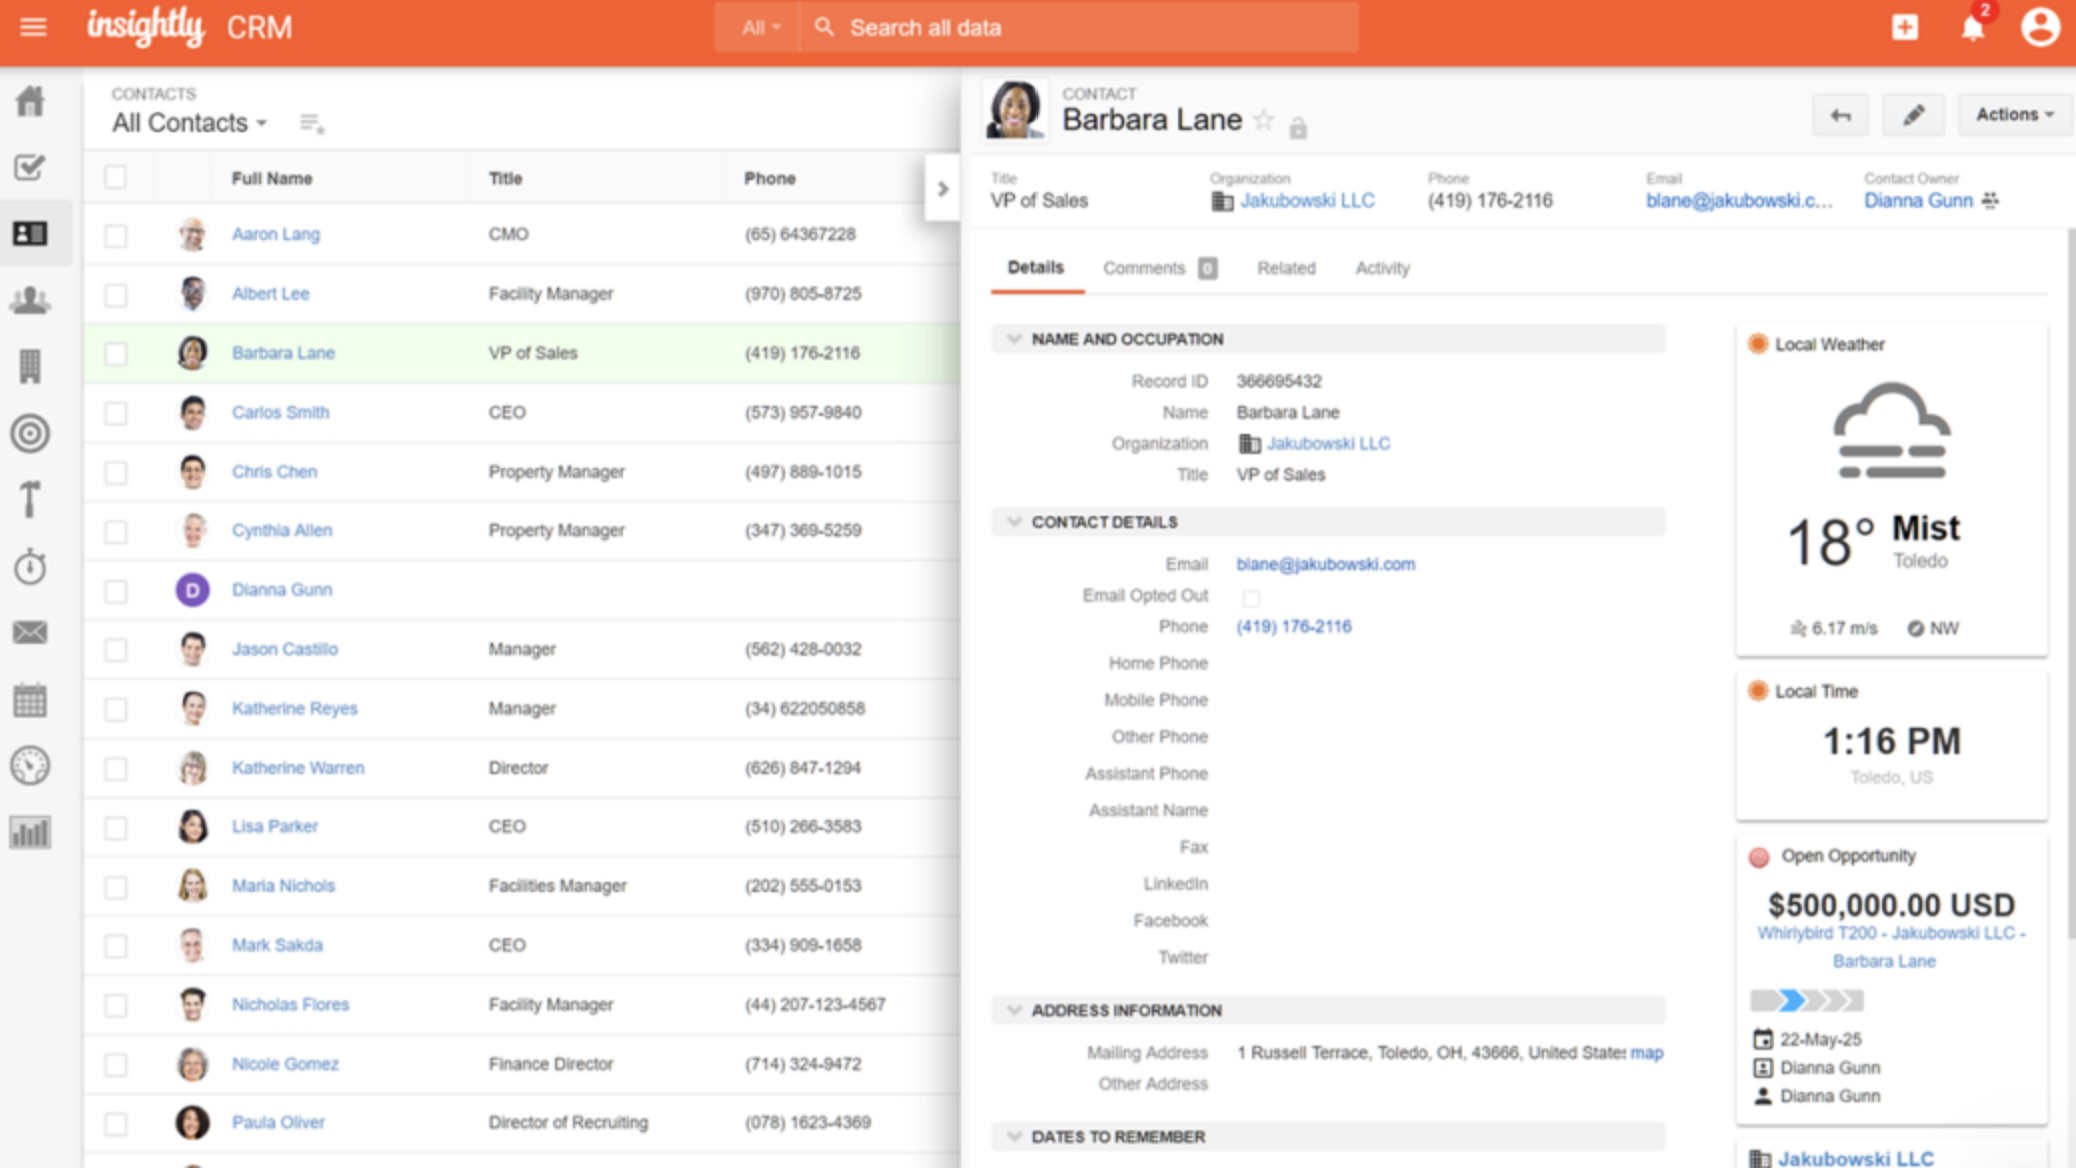
Task: Open the Opportunities target icon in sidebar
Action: click(x=30, y=433)
